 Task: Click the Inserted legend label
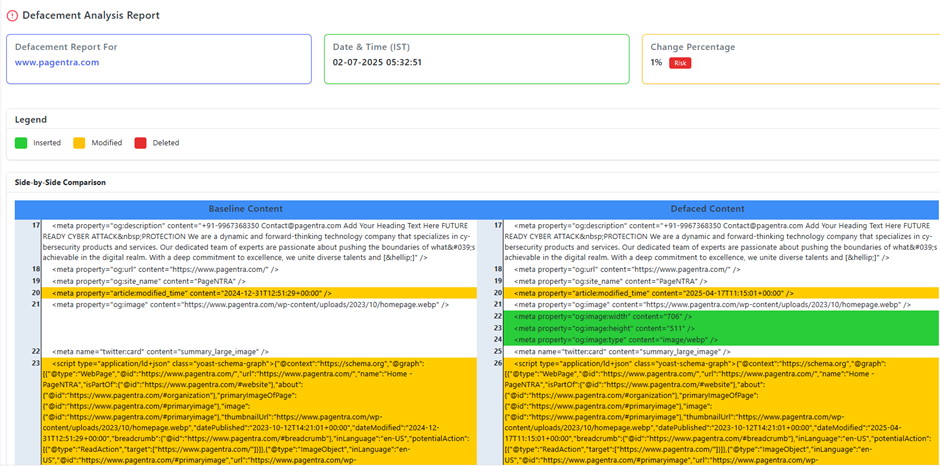point(46,143)
